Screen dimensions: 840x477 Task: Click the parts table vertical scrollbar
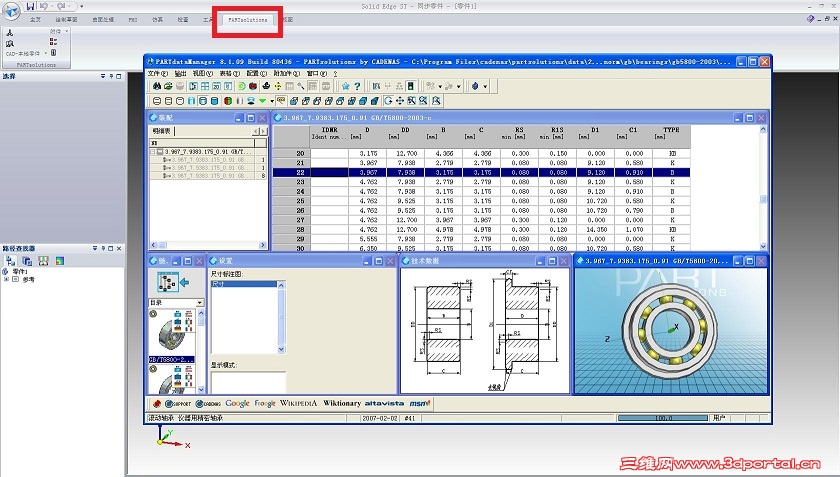click(763, 189)
